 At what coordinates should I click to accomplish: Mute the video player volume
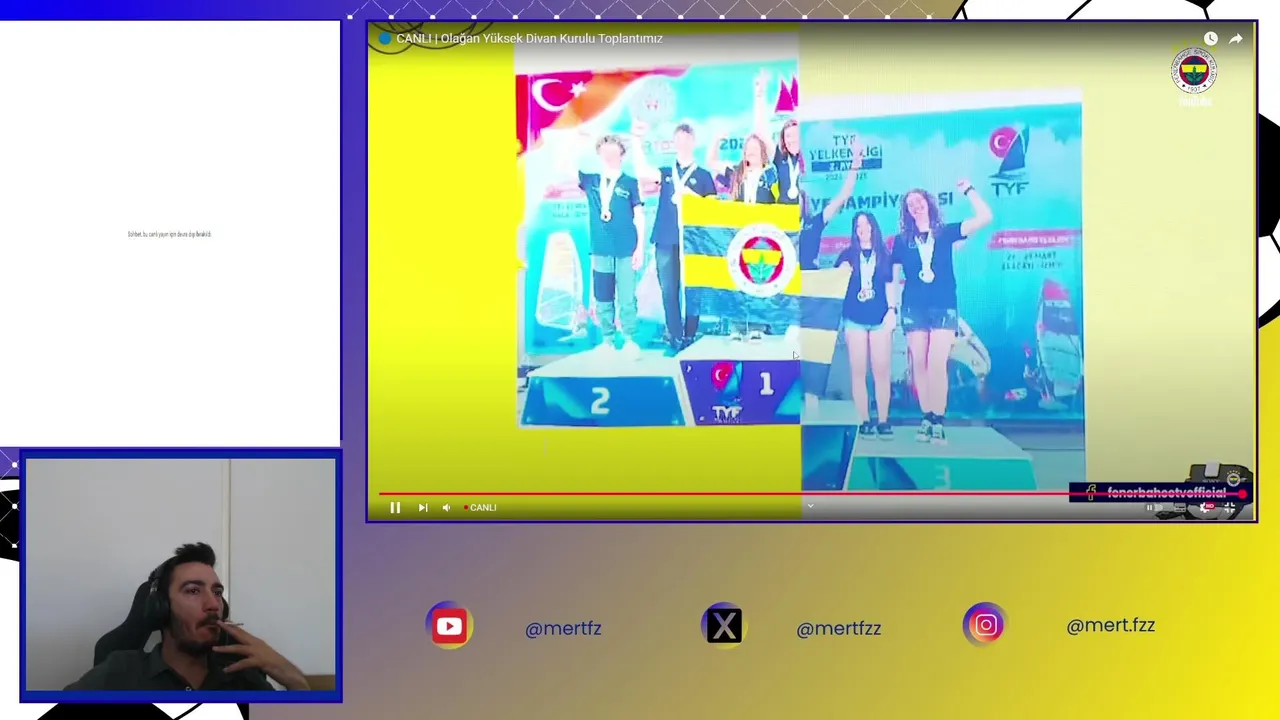pos(446,508)
